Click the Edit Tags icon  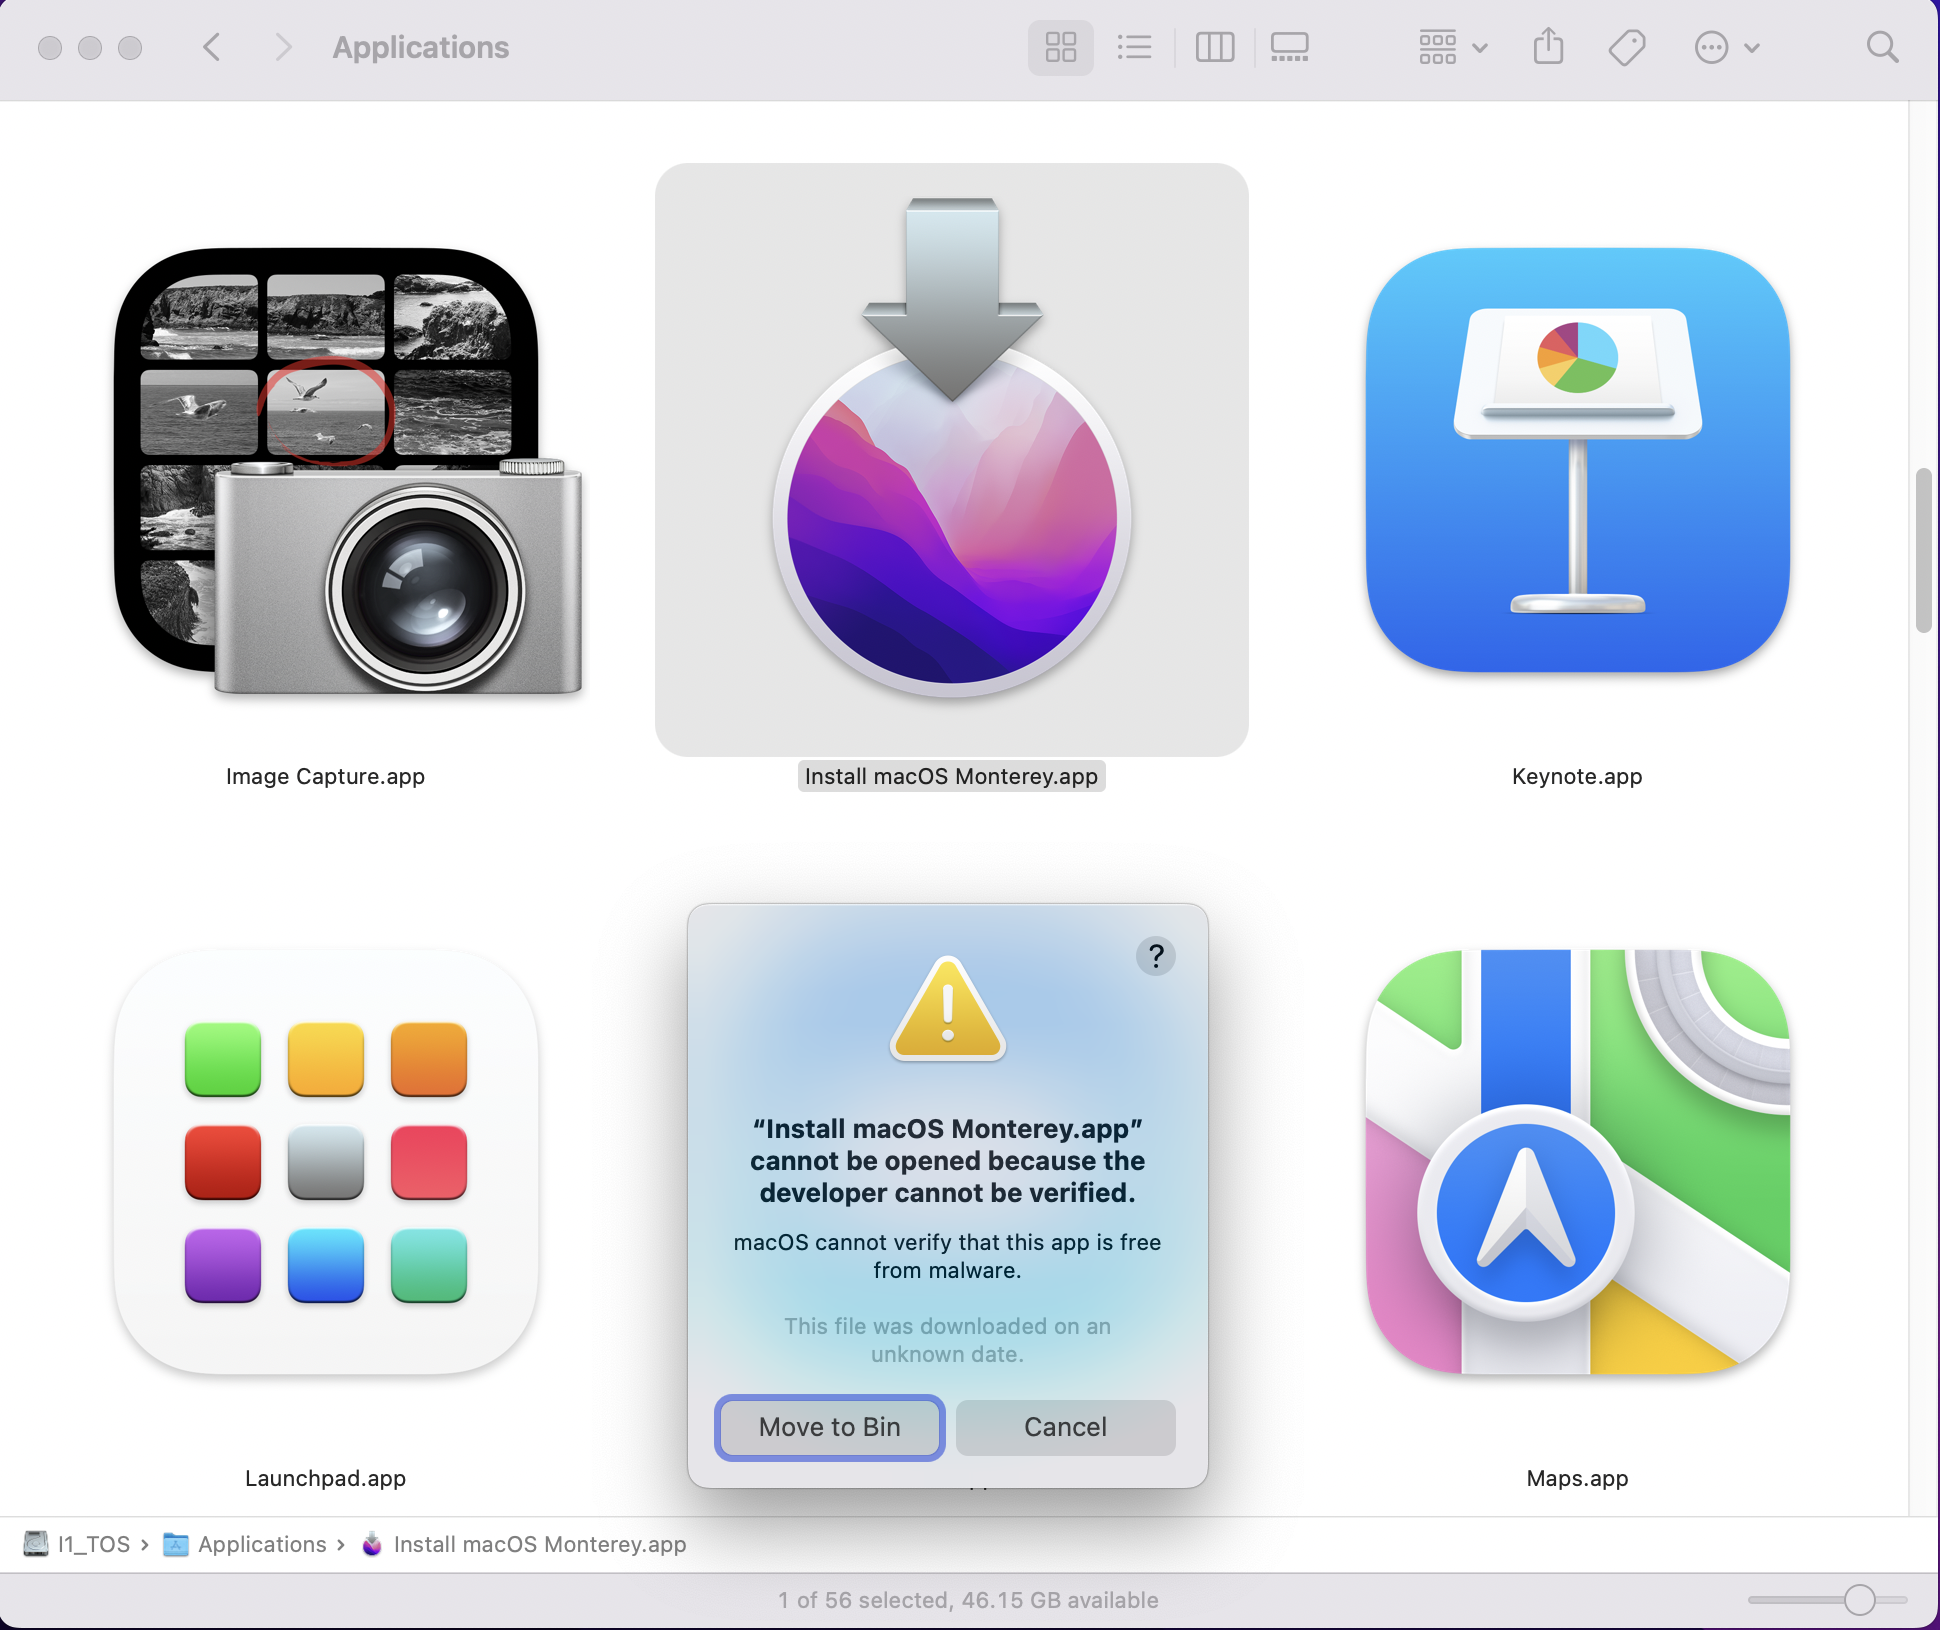tap(1627, 47)
